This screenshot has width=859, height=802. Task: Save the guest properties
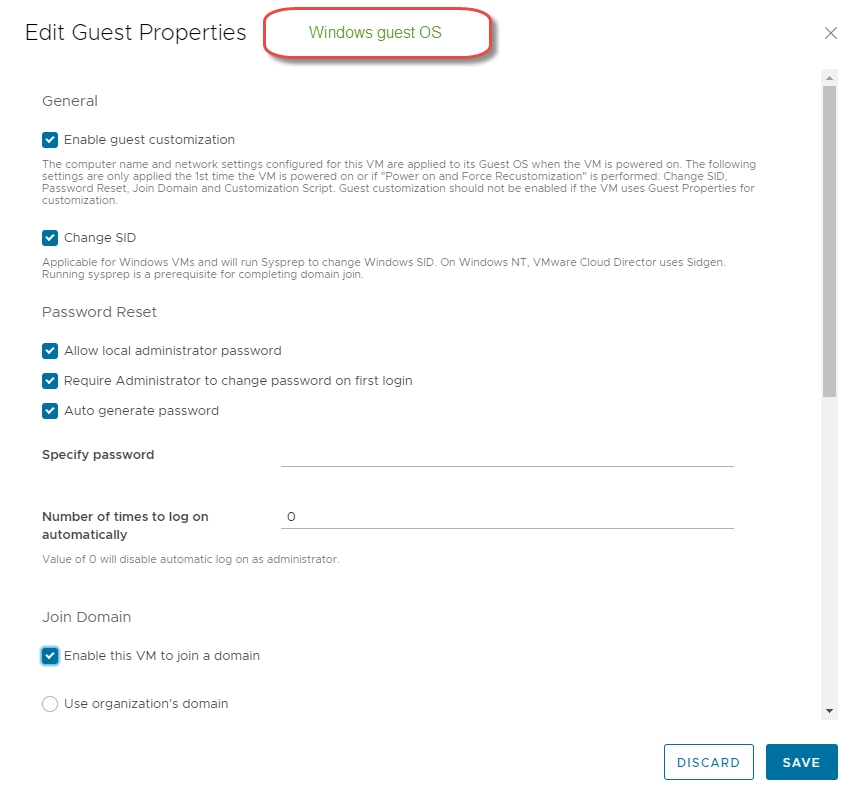[801, 762]
